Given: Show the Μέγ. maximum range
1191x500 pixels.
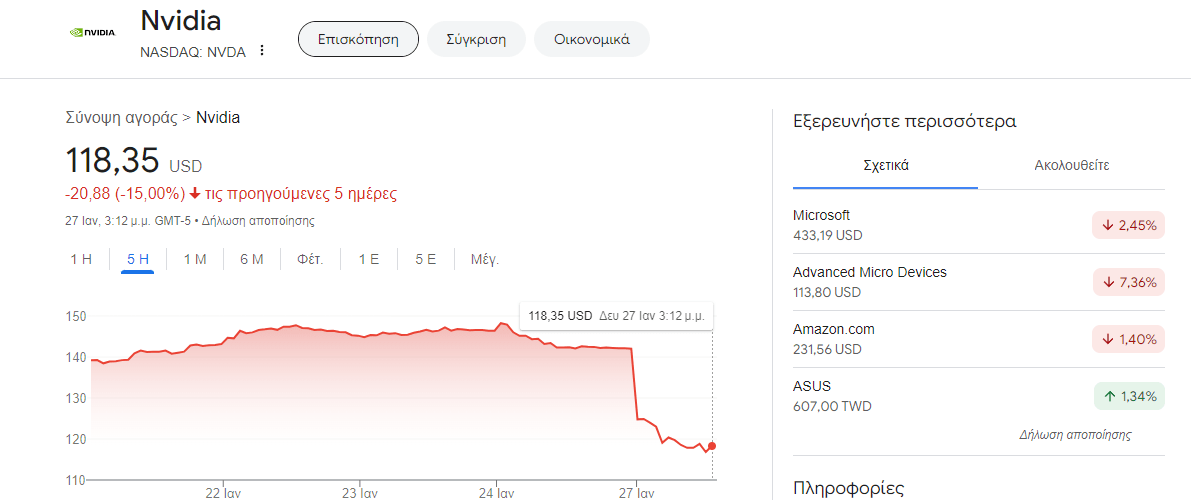Looking at the screenshot, I should click(484, 260).
